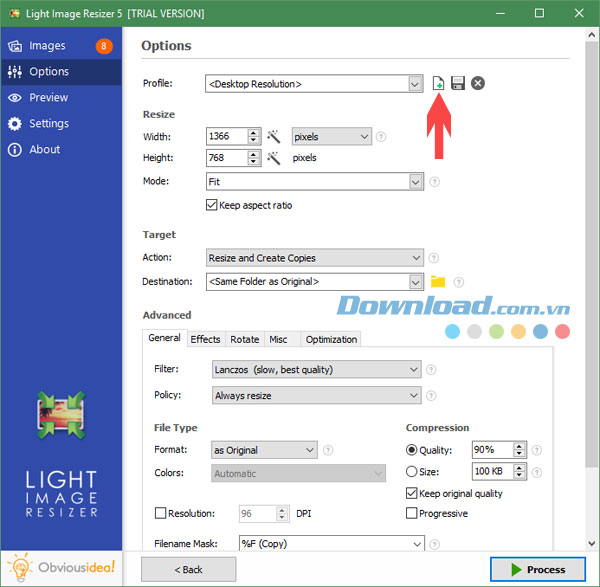Viewport: 600px width, 587px height.
Task: Click the magic wand beside Height
Action: (x=274, y=158)
